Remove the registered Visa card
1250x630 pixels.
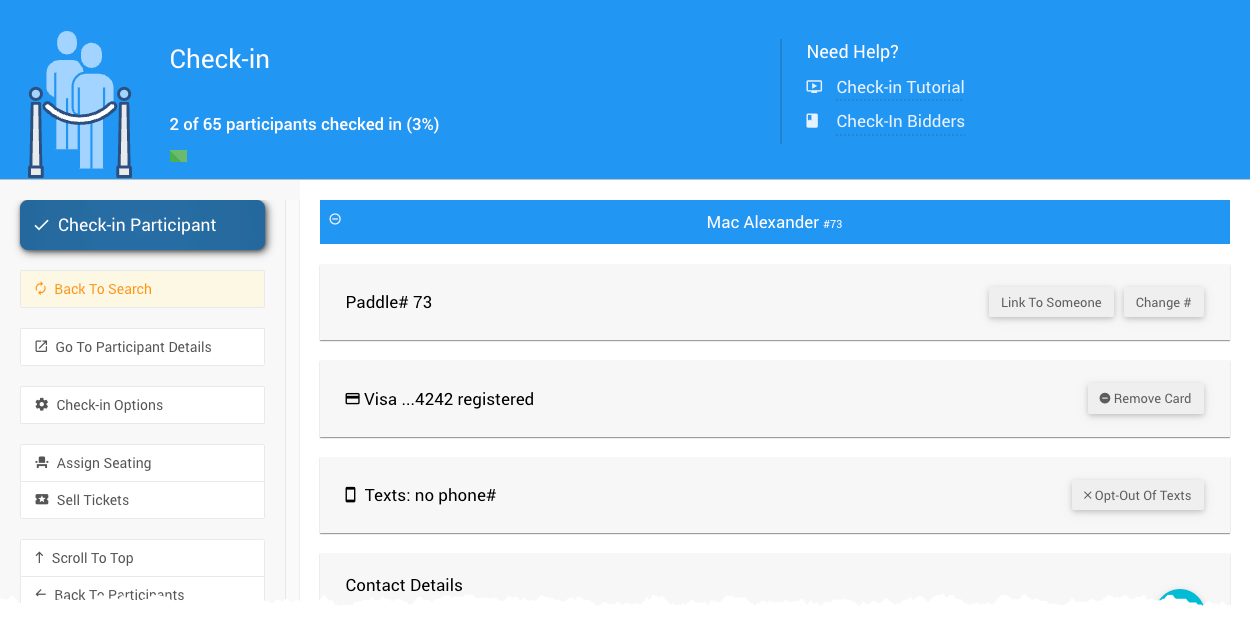(1145, 398)
